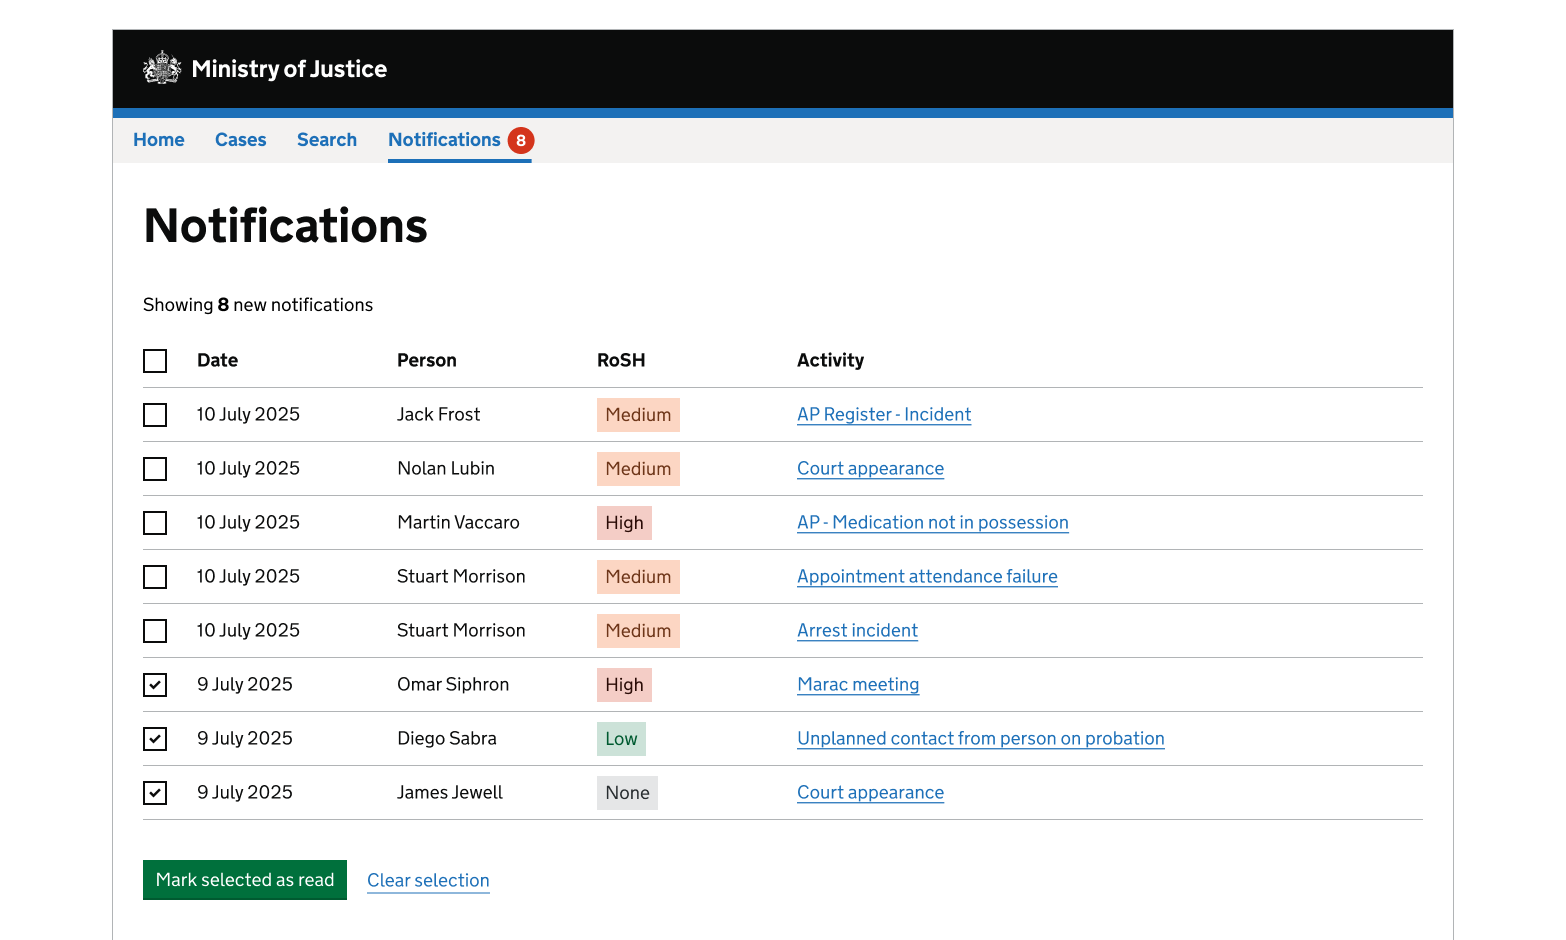Tick the select-all checkbox in table header
The image size is (1566, 940).
[x=155, y=361]
